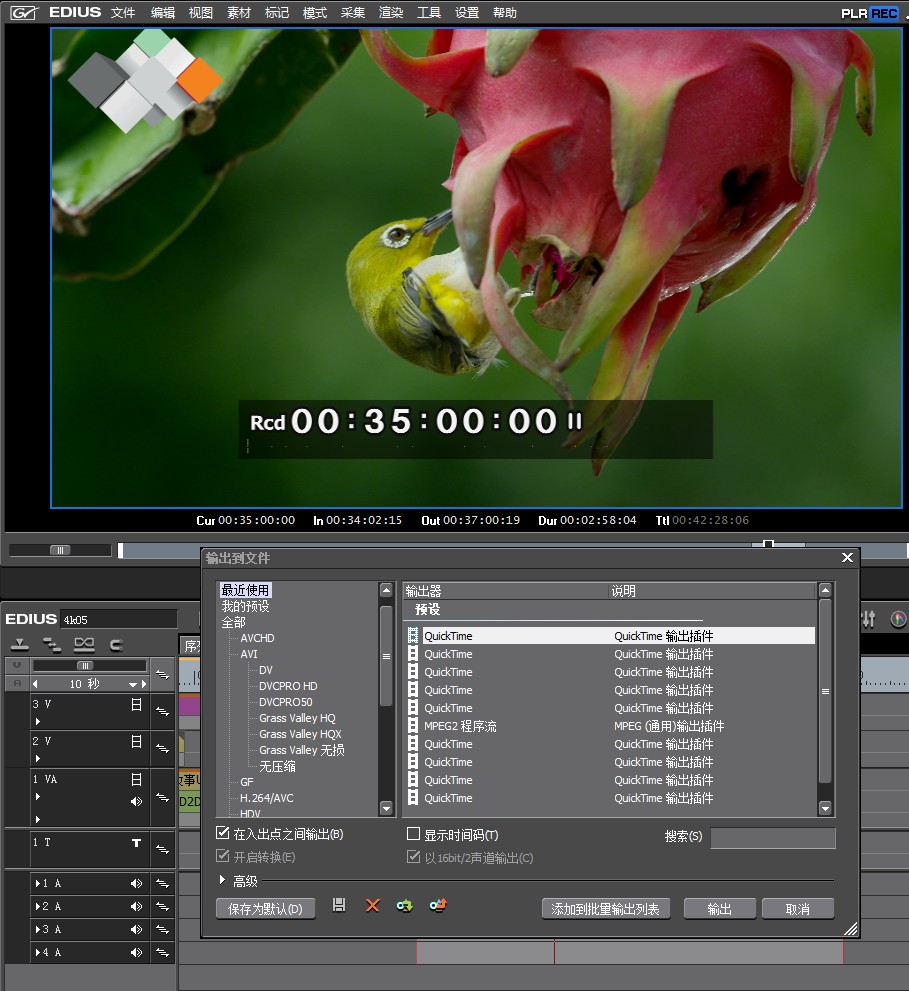The image size is (909, 991).
Task: Mute the speaker on track 1 A
Action: tap(136, 884)
